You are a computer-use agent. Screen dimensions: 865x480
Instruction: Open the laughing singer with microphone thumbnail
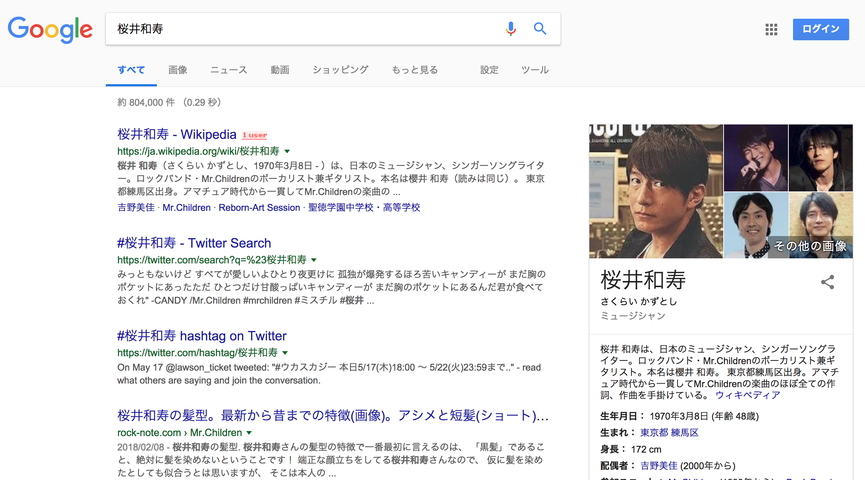(756, 158)
